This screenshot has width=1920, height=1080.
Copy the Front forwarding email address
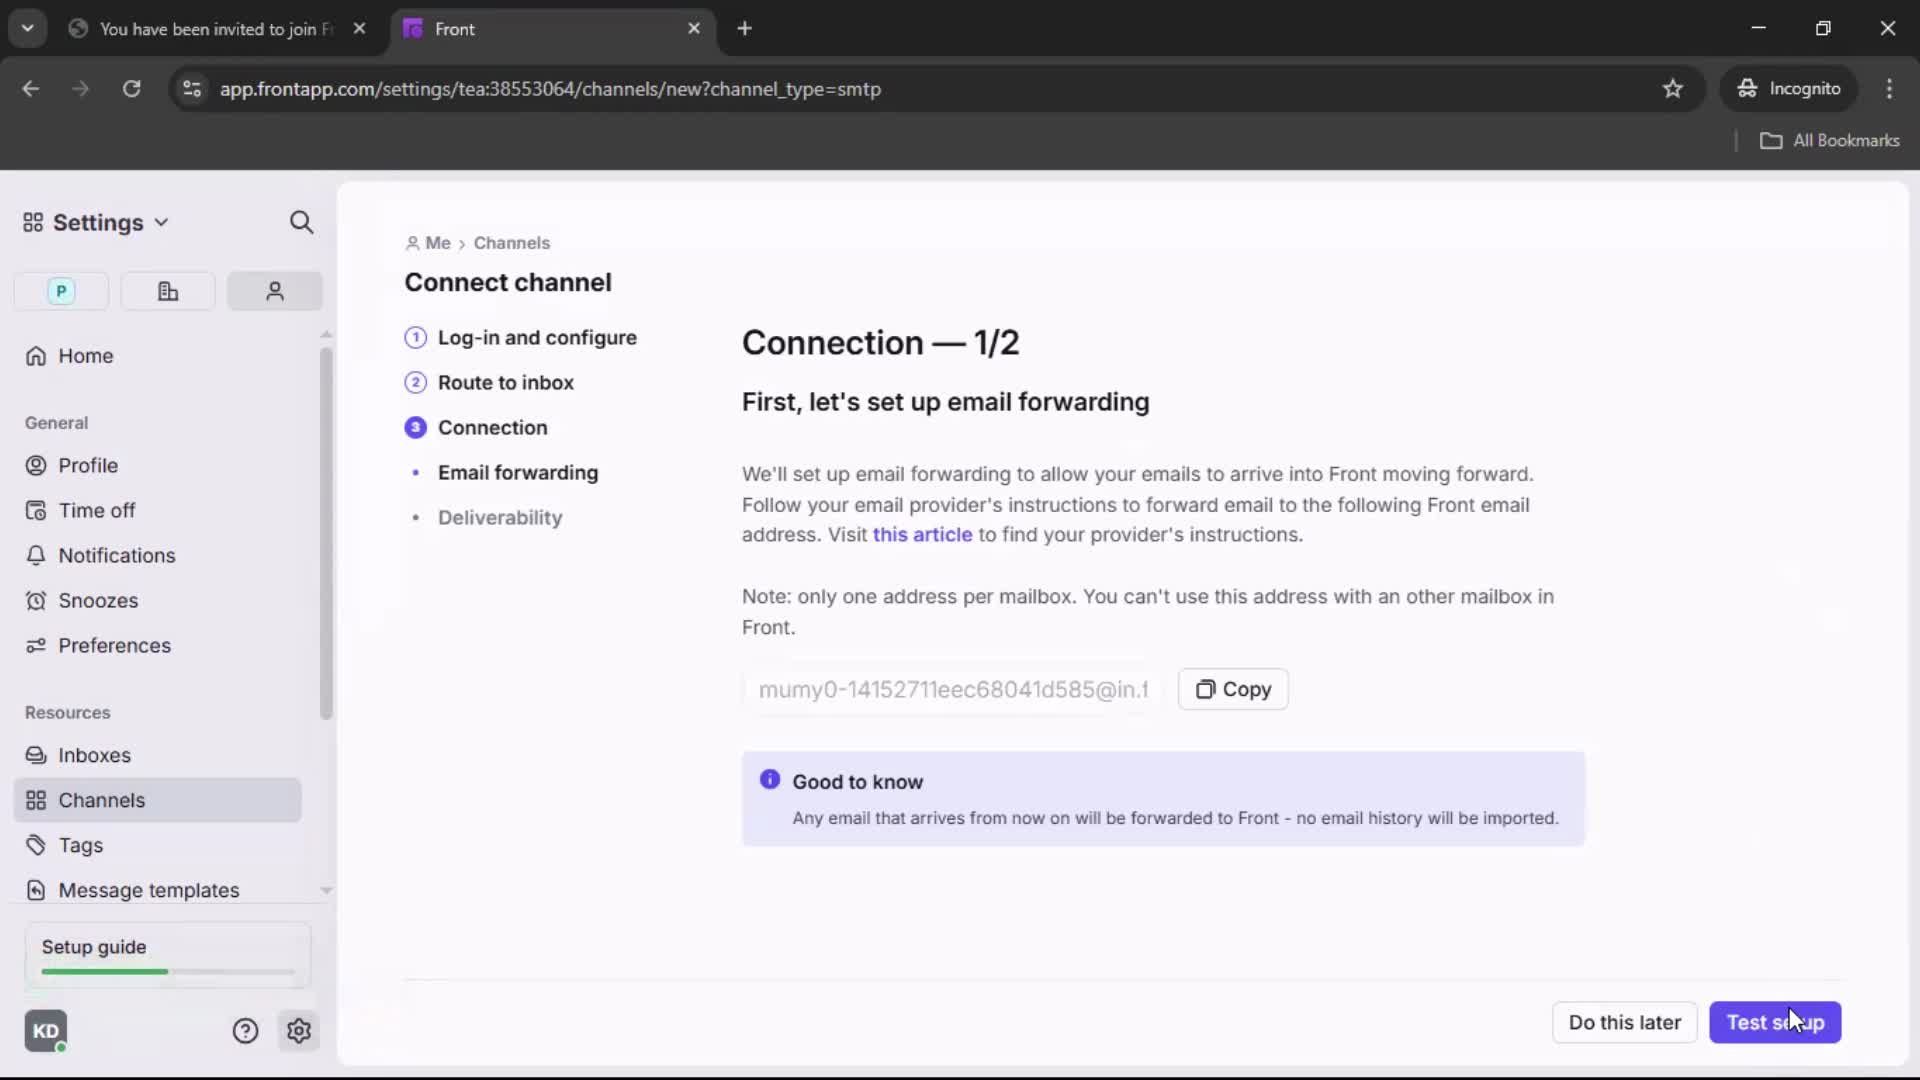(x=1233, y=689)
